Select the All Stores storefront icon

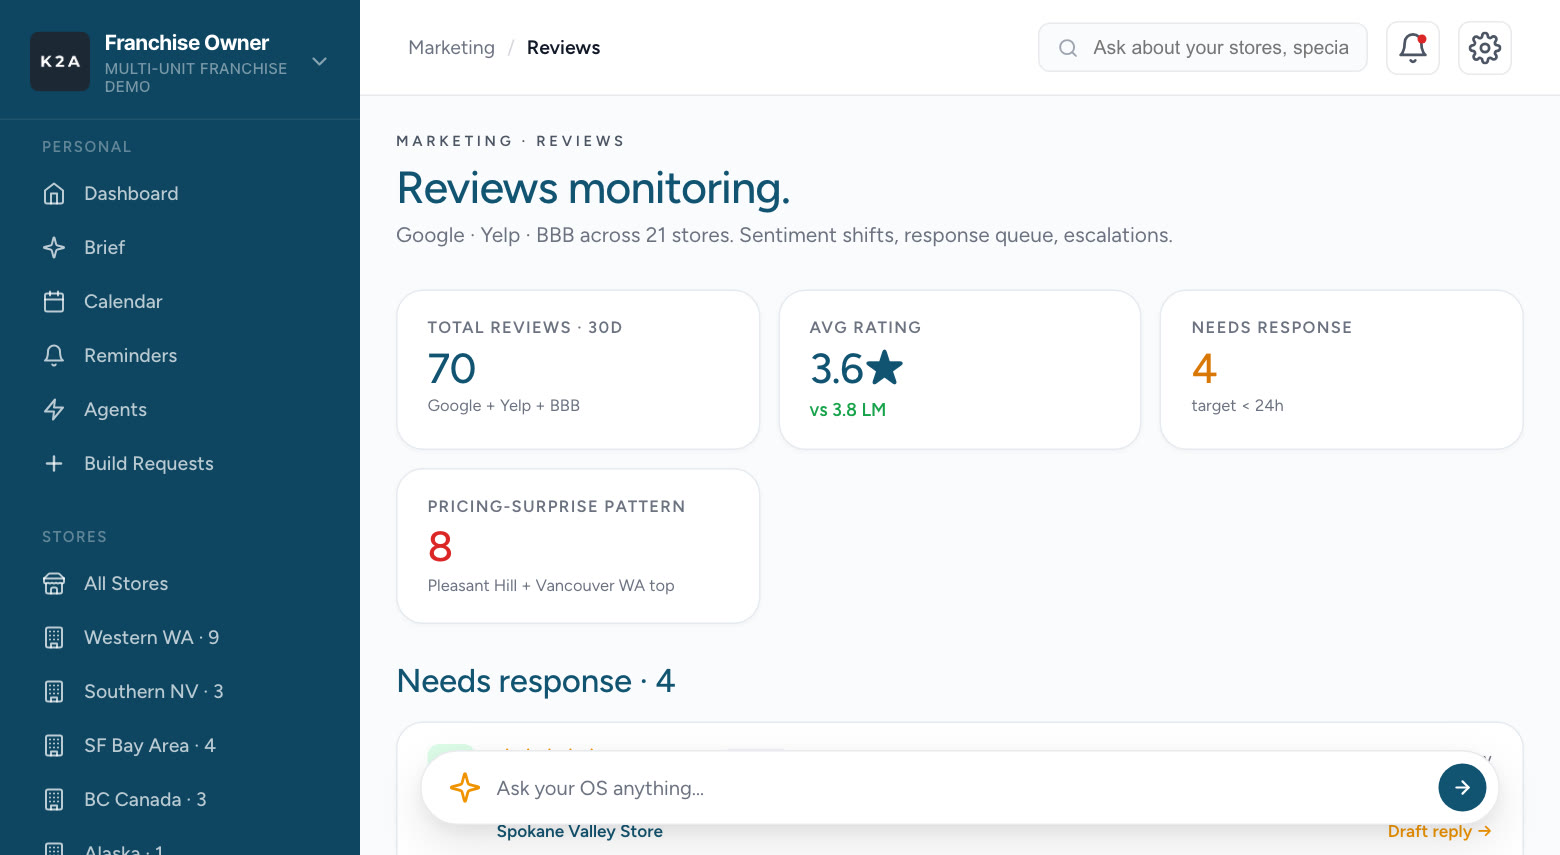click(x=54, y=583)
